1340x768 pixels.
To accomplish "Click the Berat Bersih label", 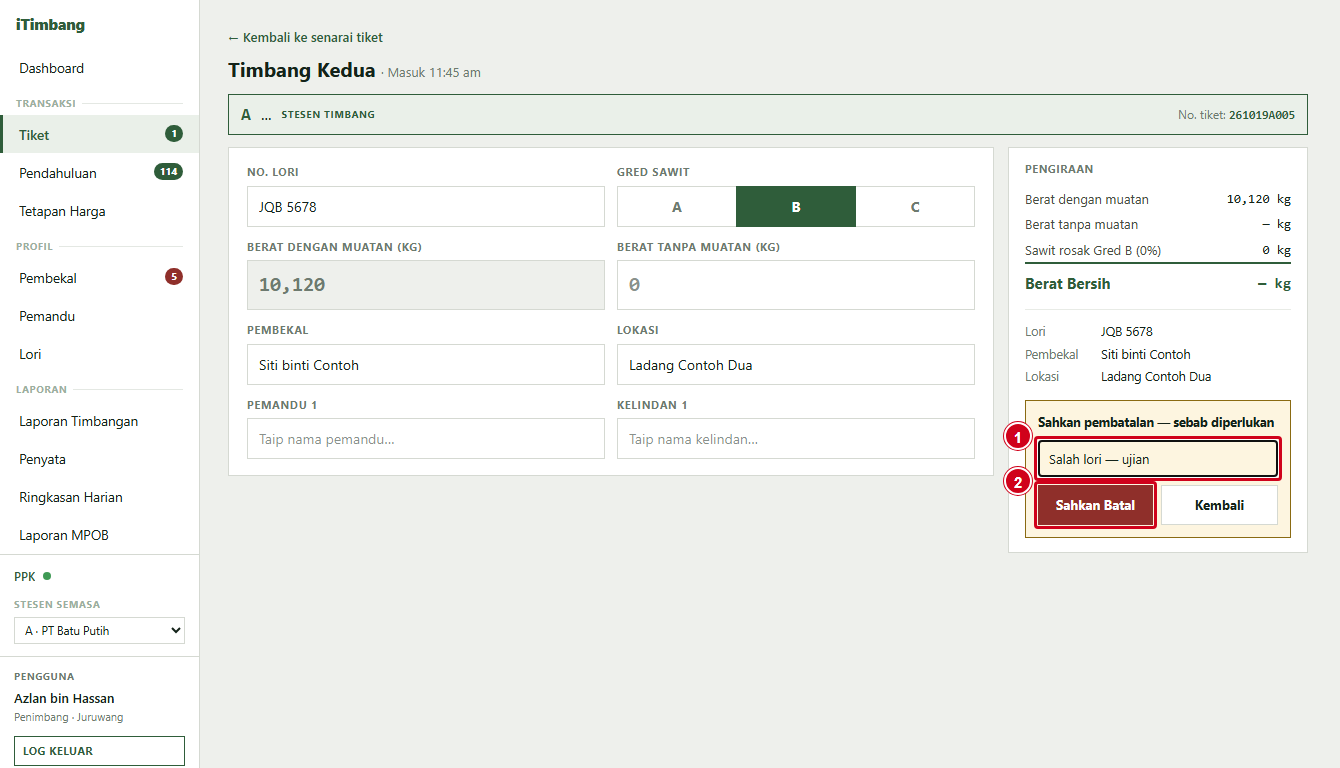I will pos(1068,284).
